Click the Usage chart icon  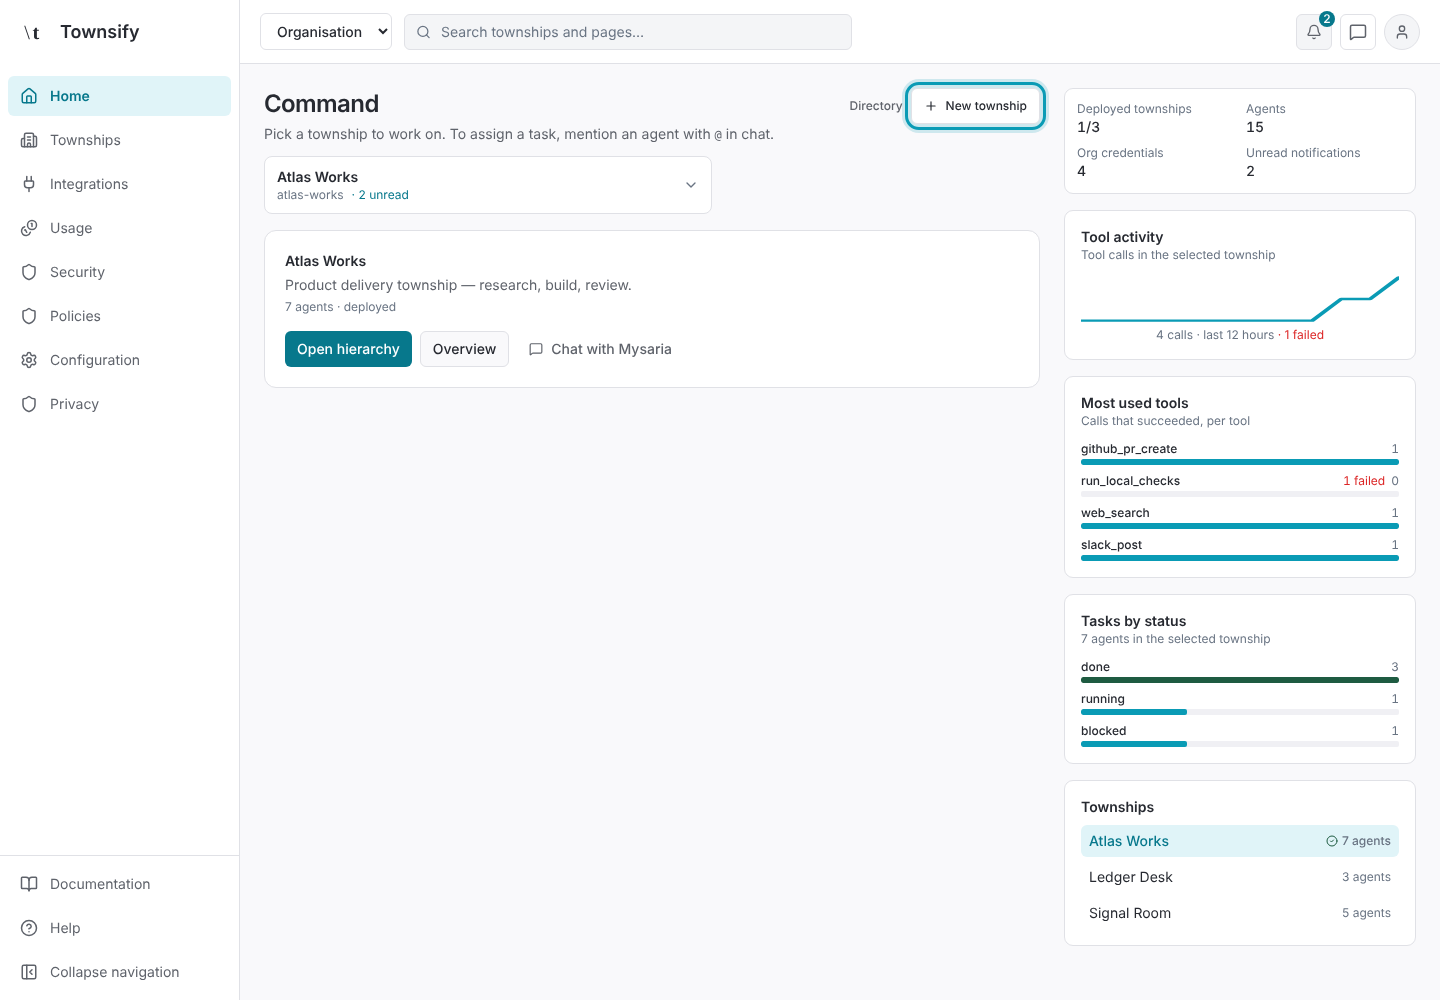pyautogui.click(x=29, y=228)
